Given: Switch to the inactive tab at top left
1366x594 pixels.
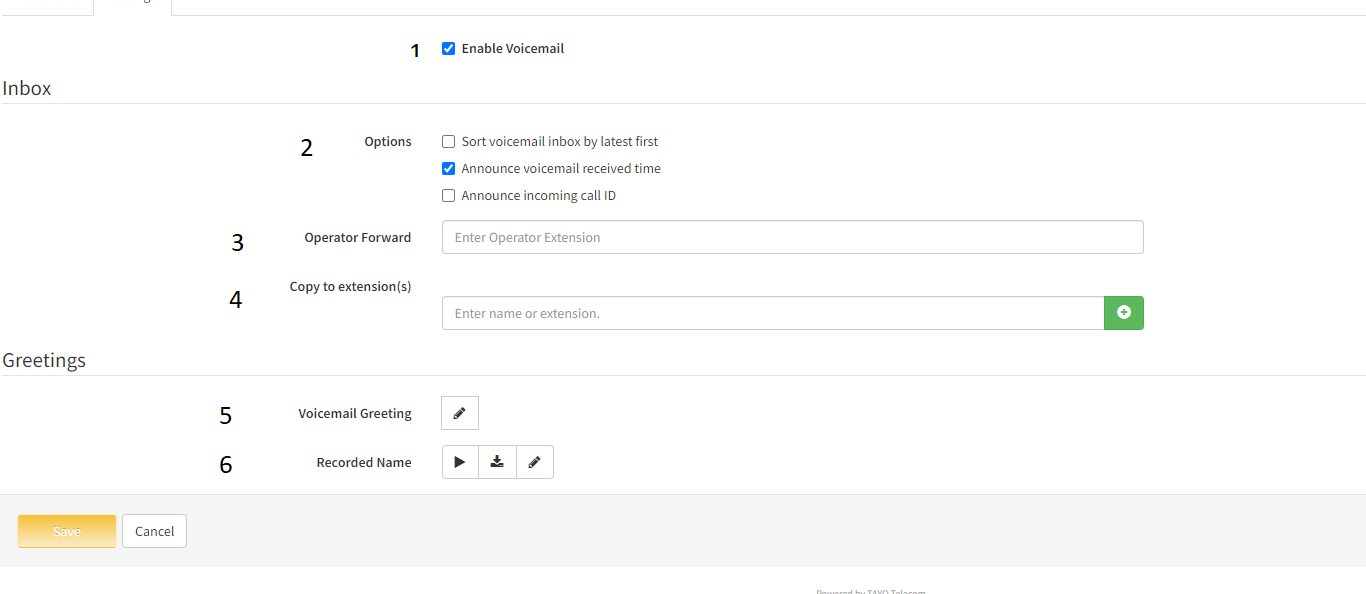Looking at the screenshot, I should [46, 5].
